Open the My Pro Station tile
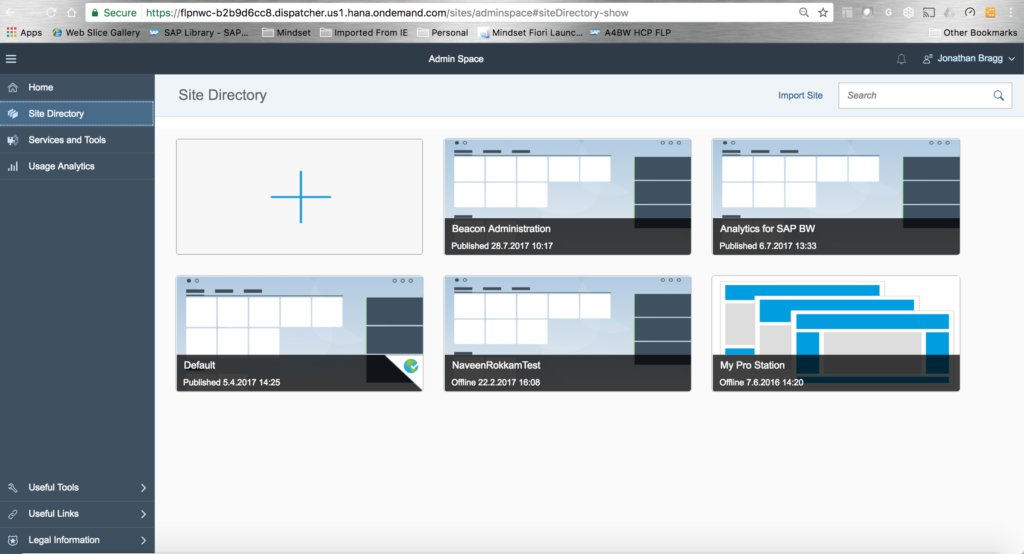Viewport: 1024px width, 554px height. tap(836, 333)
